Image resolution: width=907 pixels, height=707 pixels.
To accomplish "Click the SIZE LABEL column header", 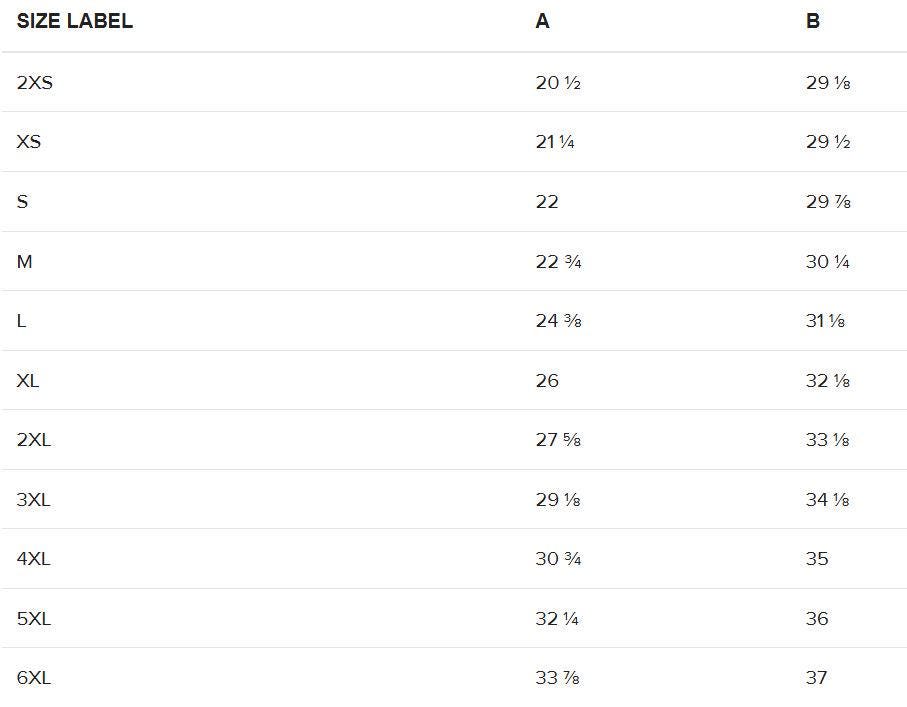I will coord(74,21).
